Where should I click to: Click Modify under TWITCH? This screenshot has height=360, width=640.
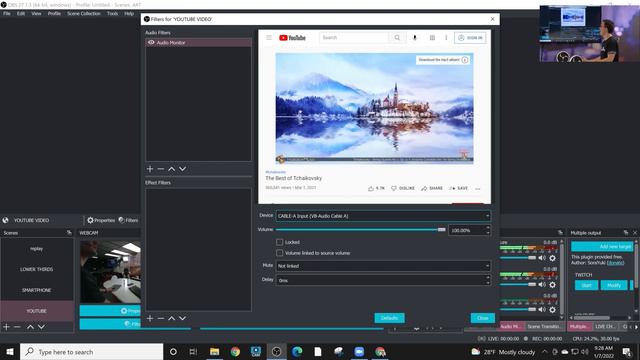(x=614, y=285)
